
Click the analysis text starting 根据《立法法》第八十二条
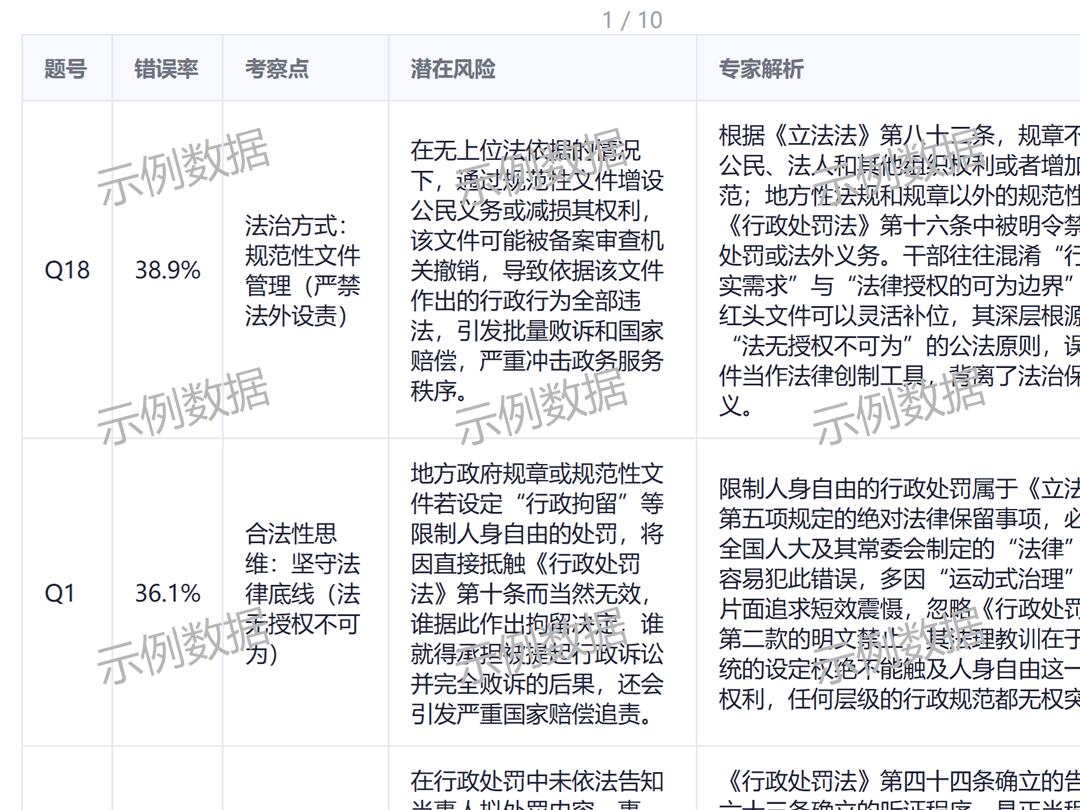pyautogui.click(x=899, y=270)
